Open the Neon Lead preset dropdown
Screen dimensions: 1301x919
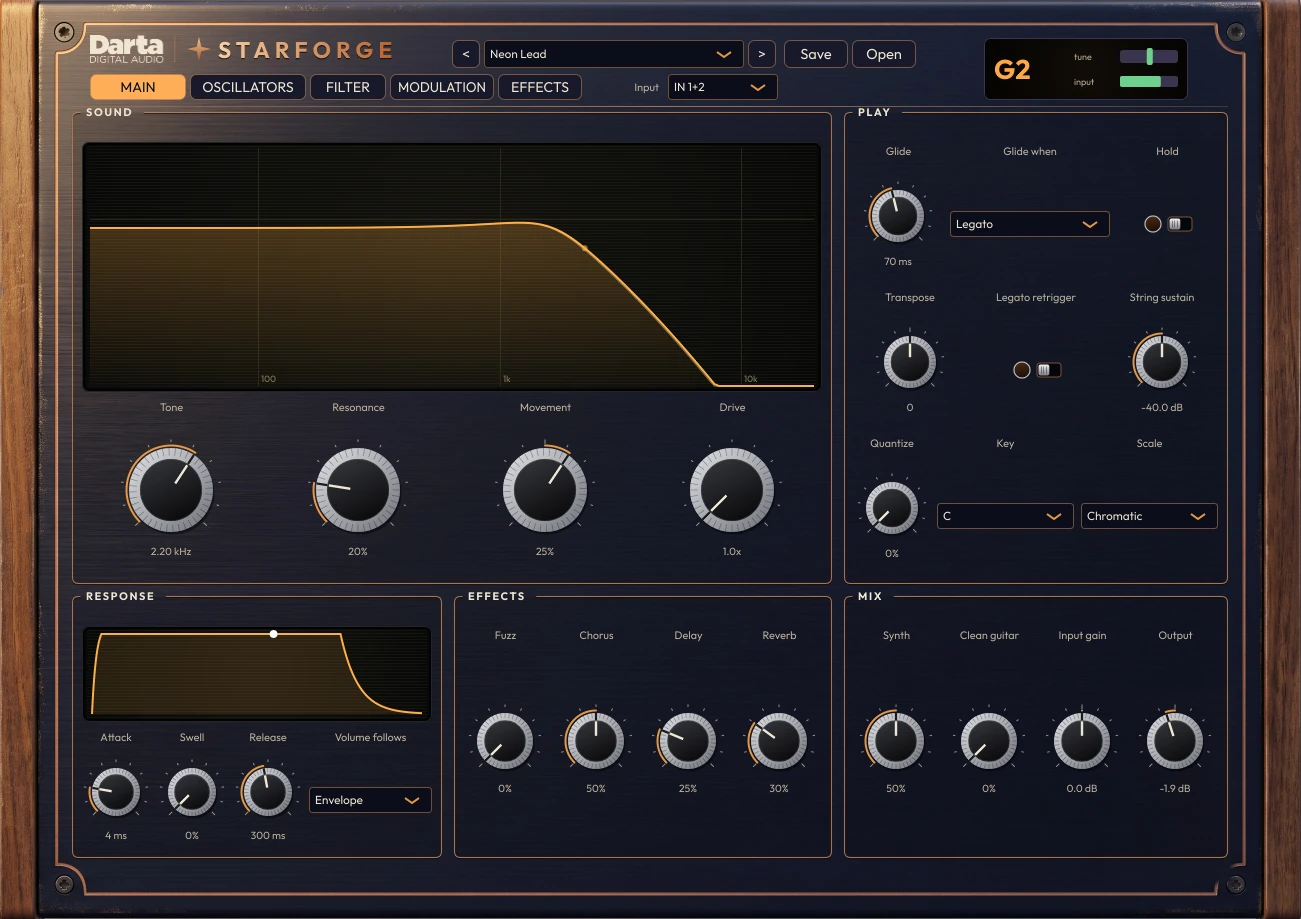pyautogui.click(x=614, y=54)
